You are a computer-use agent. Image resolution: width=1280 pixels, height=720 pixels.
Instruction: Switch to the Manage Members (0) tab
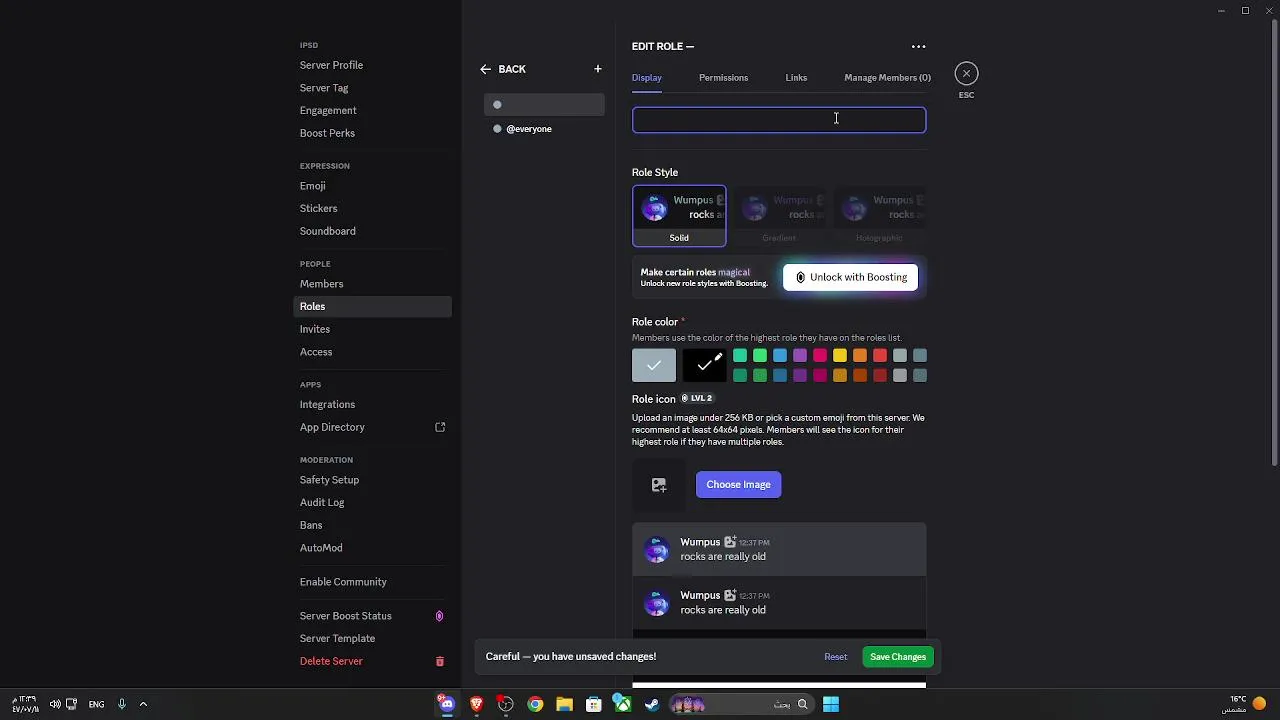click(x=887, y=77)
